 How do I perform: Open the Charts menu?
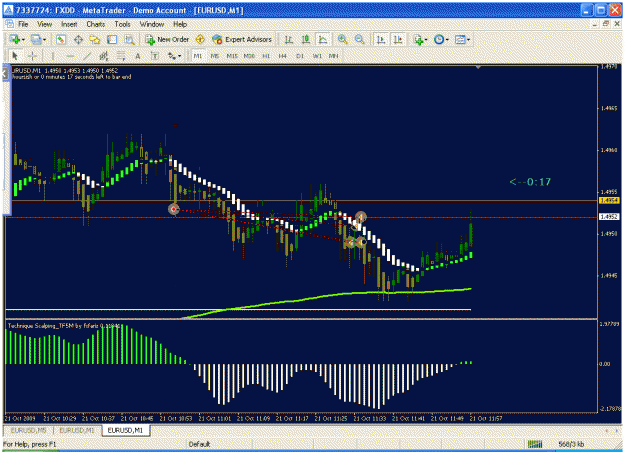[x=96, y=24]
